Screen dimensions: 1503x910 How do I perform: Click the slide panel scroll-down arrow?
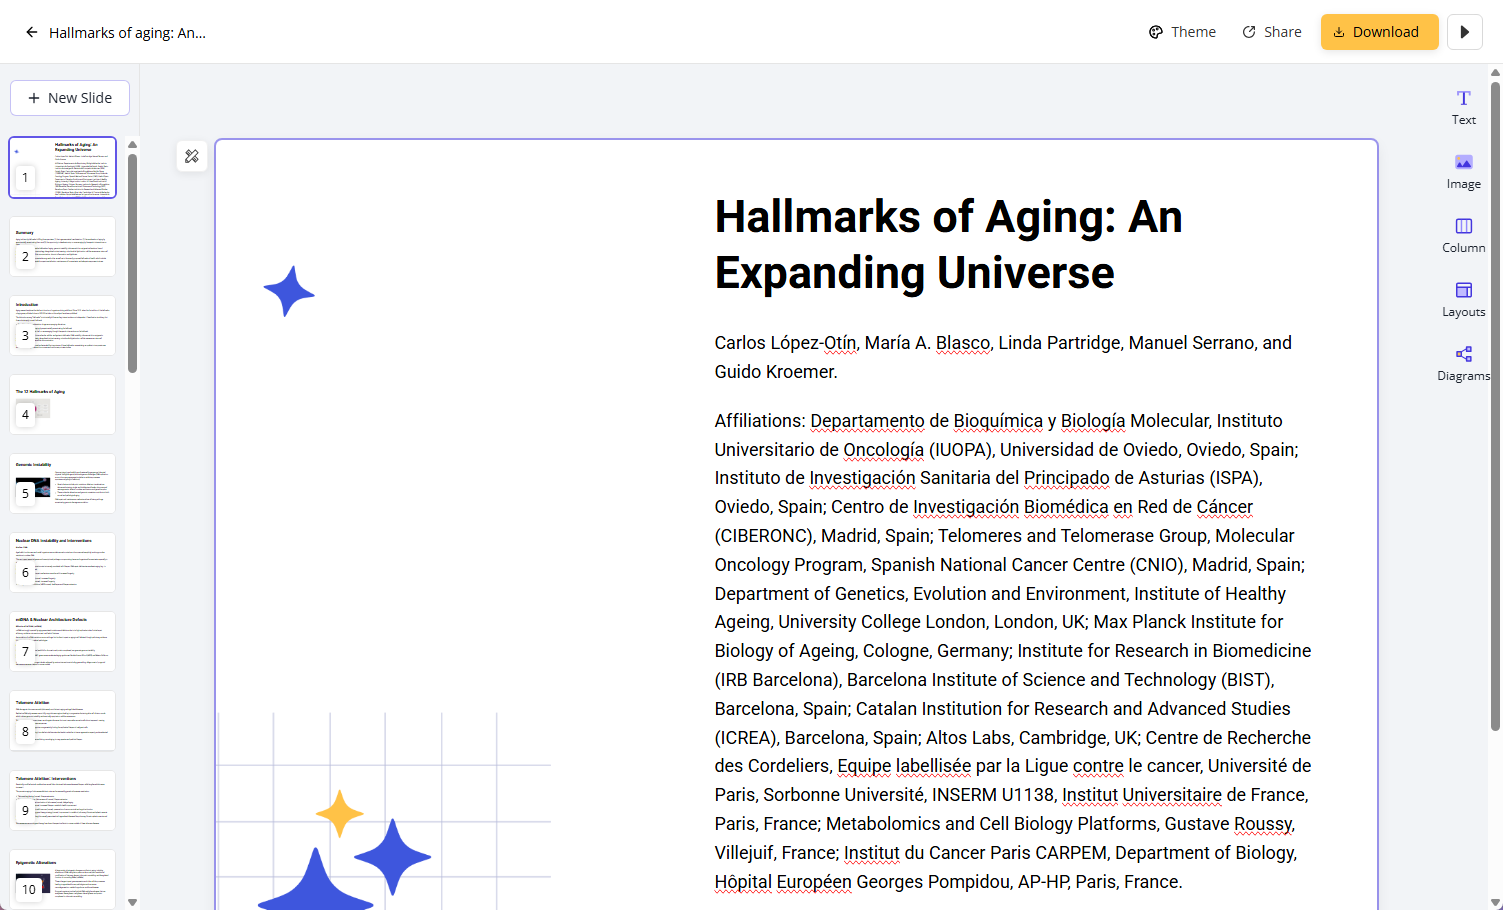[x=132, y=902]
